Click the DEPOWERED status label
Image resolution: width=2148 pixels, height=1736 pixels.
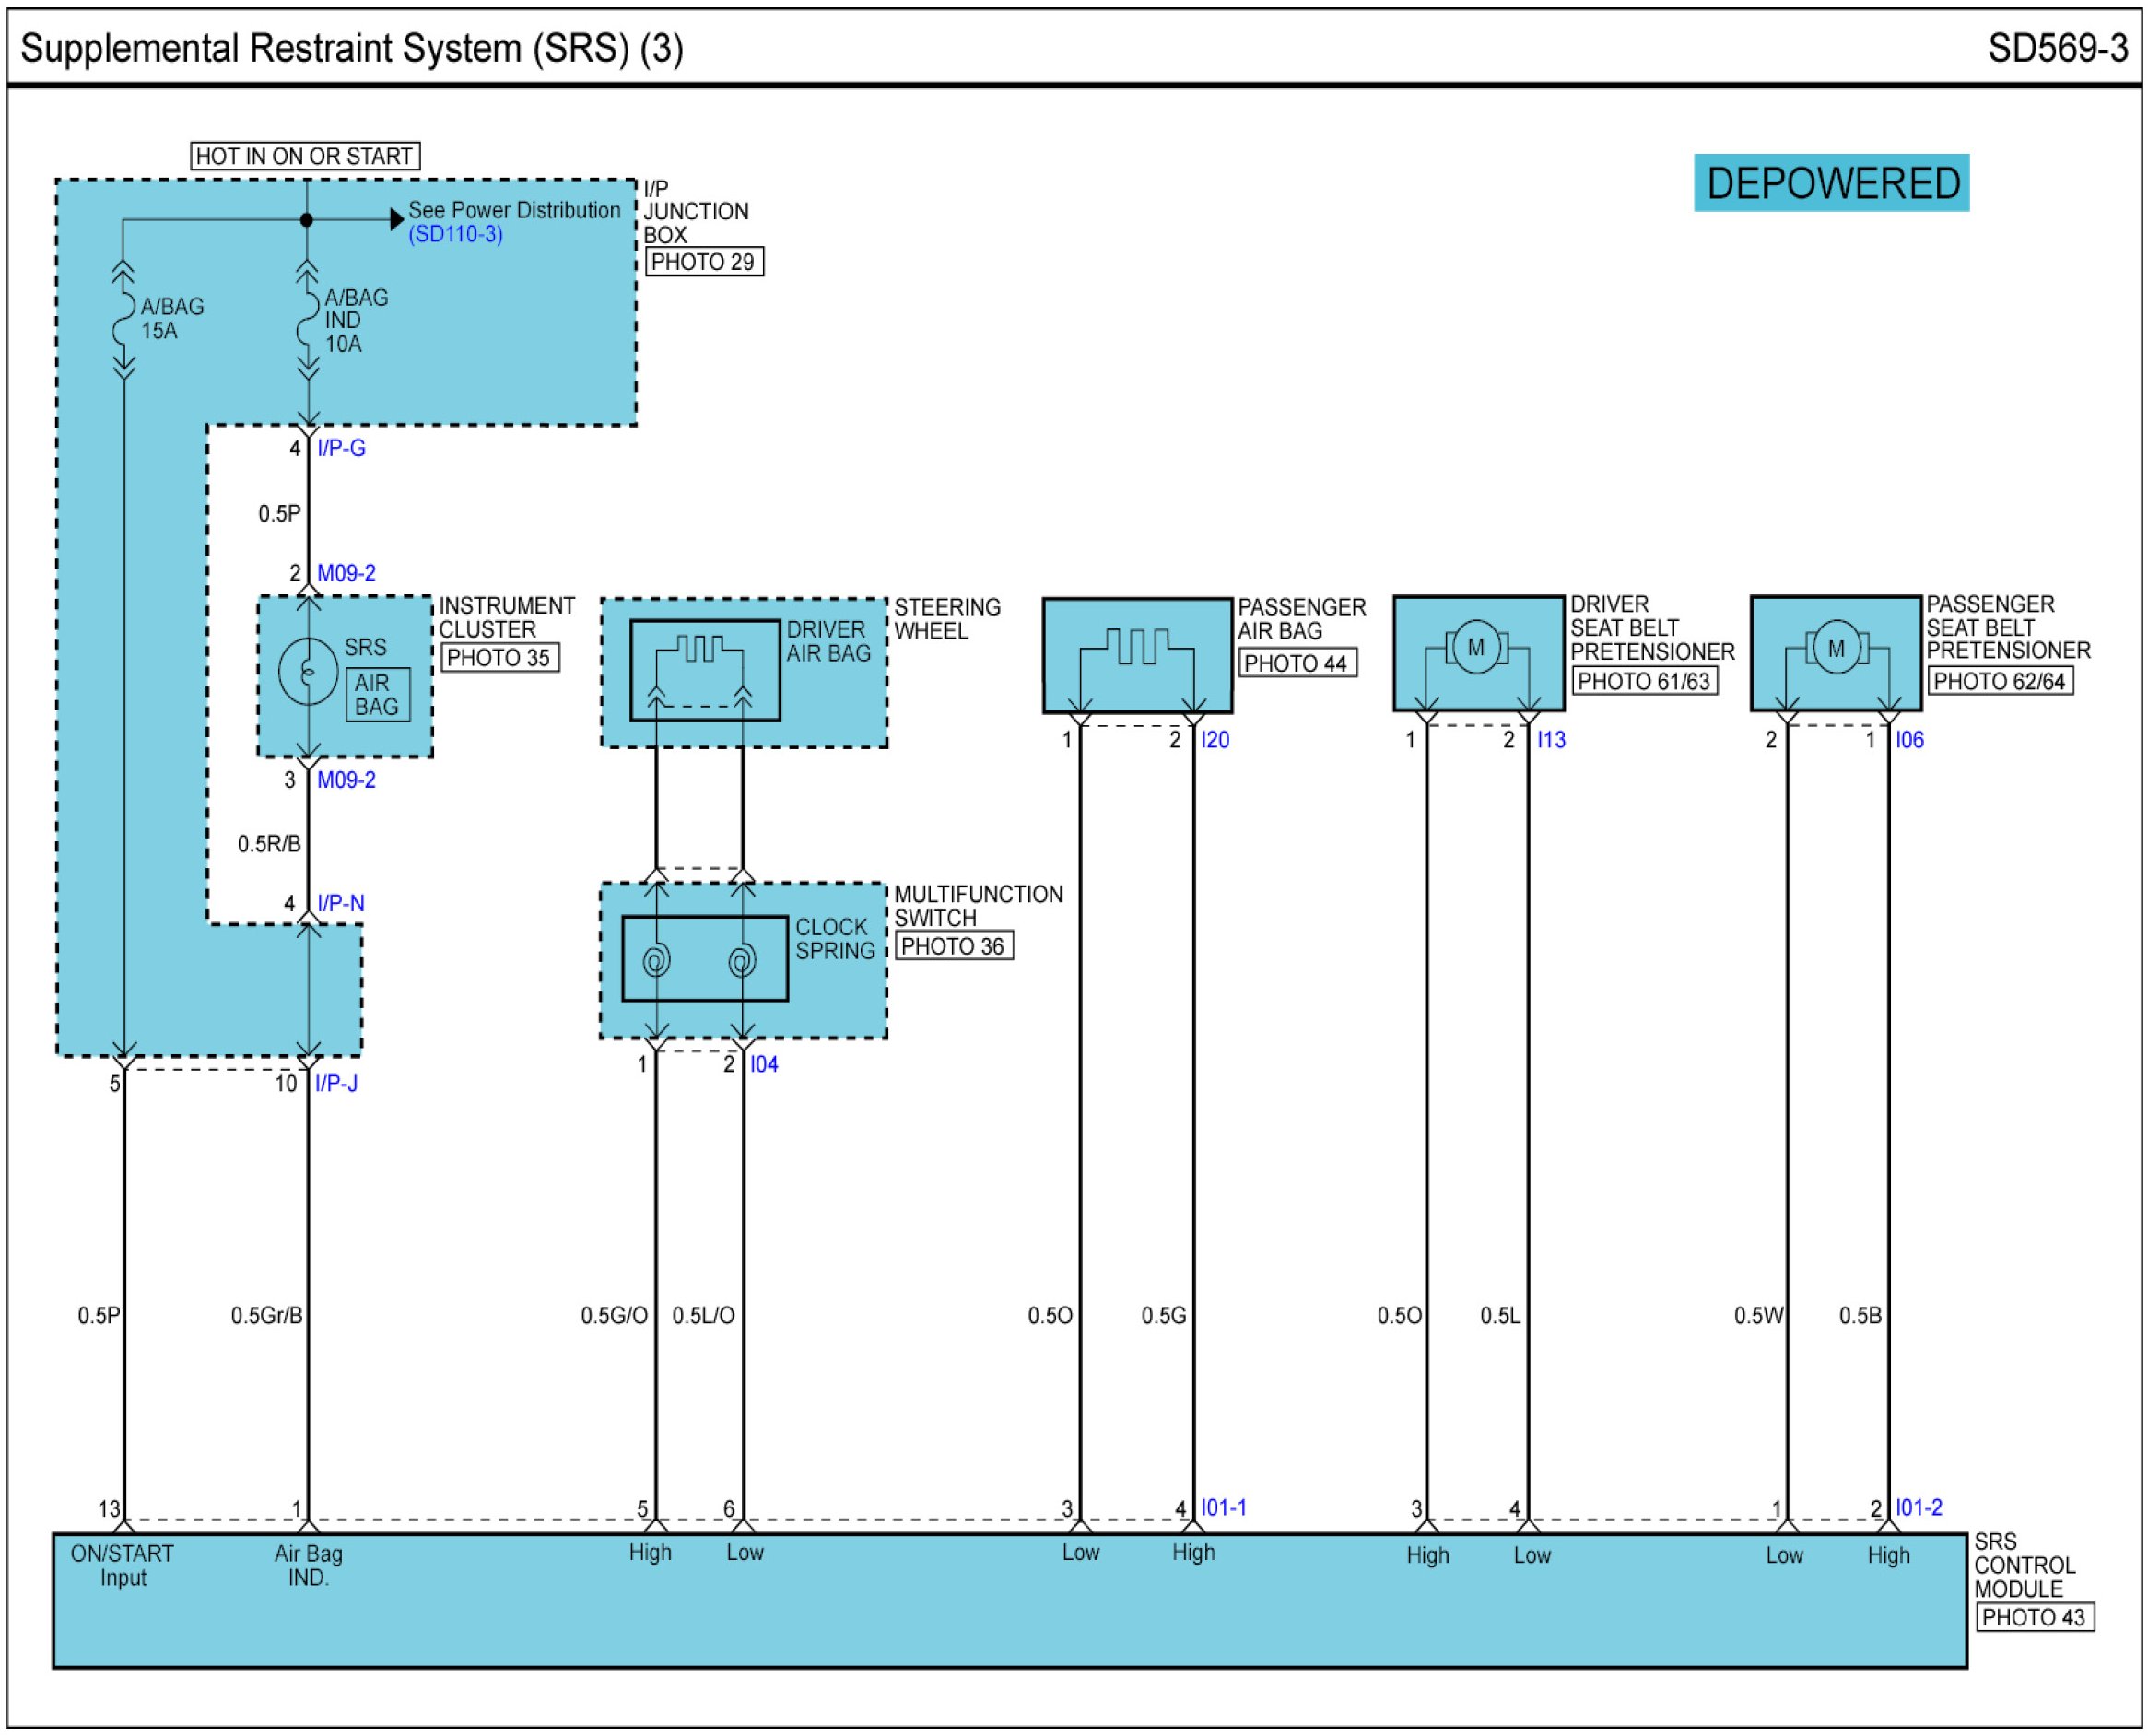coord(1830,183)
